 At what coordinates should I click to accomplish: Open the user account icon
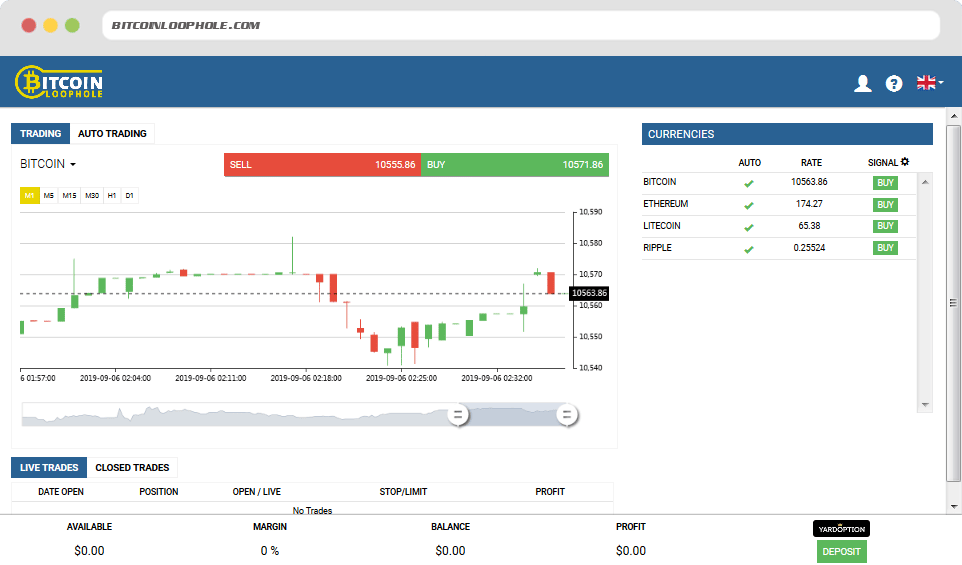tap(863, 83)
